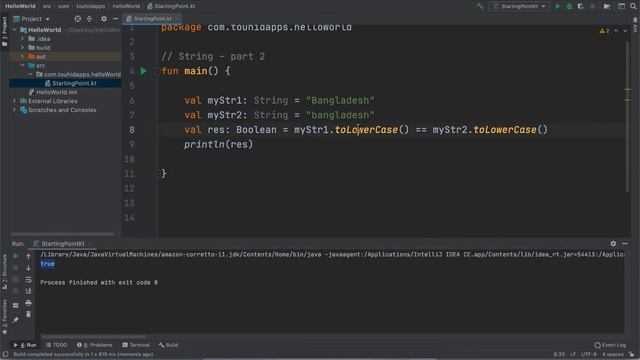Click the green run gutter icon beside main
Screen dimensions: 640x360
pos(144,71)
